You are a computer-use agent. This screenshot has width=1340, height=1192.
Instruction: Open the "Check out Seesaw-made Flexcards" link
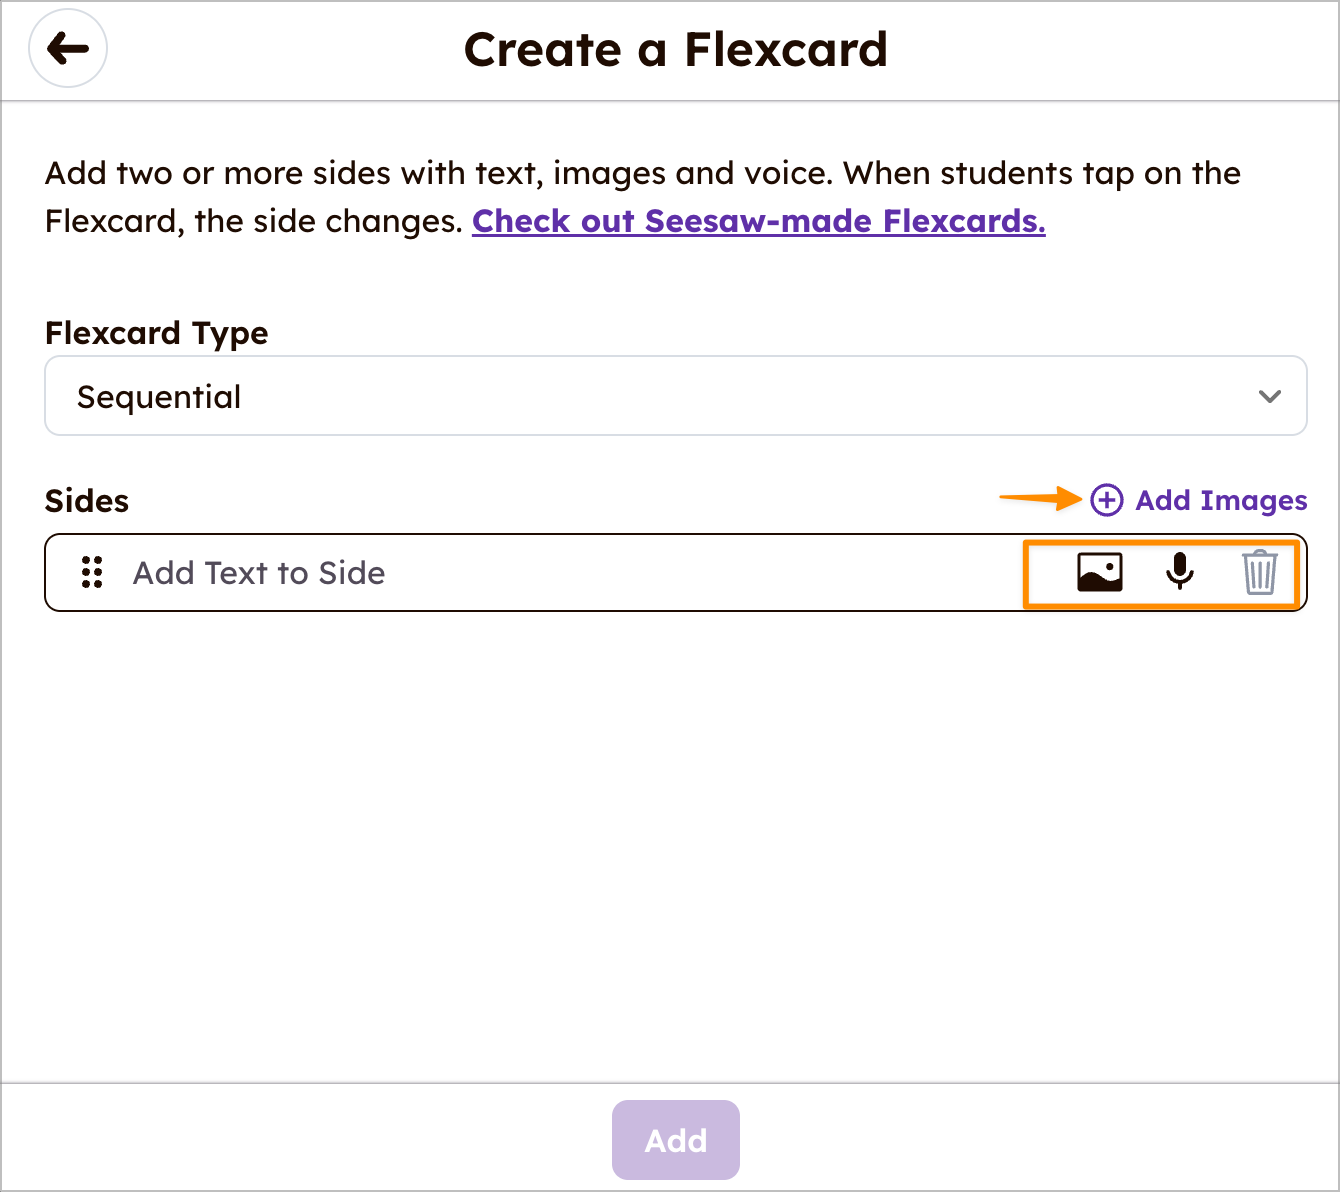point(758,221)
